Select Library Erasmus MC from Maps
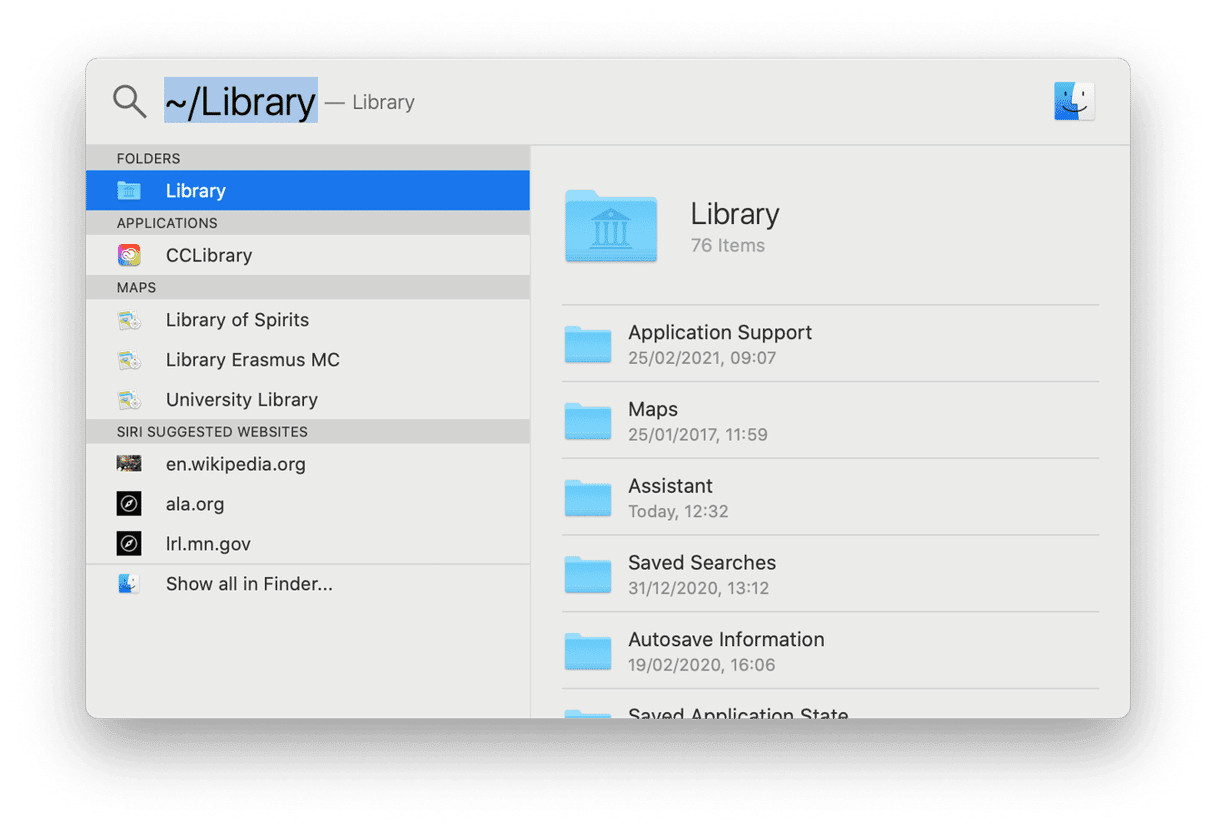 click(252, 359)
